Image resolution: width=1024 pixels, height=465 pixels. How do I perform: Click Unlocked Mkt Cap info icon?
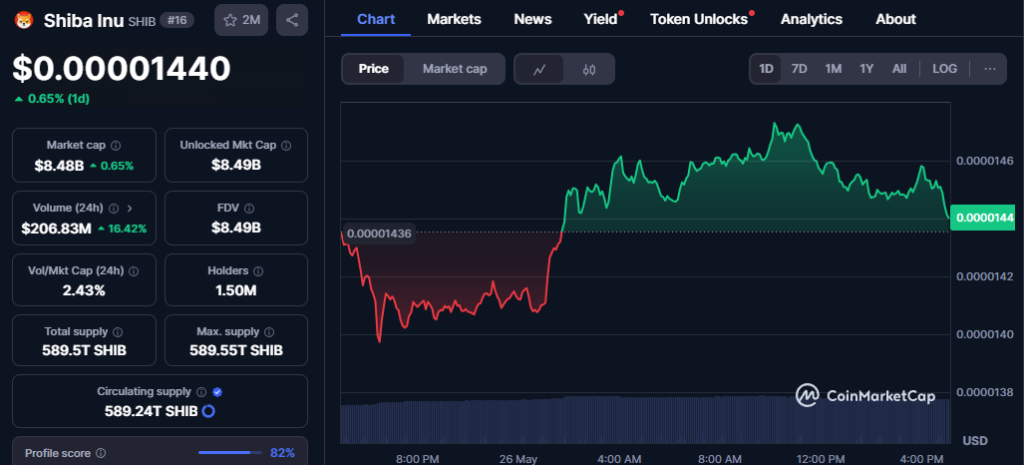coord(287,146)
